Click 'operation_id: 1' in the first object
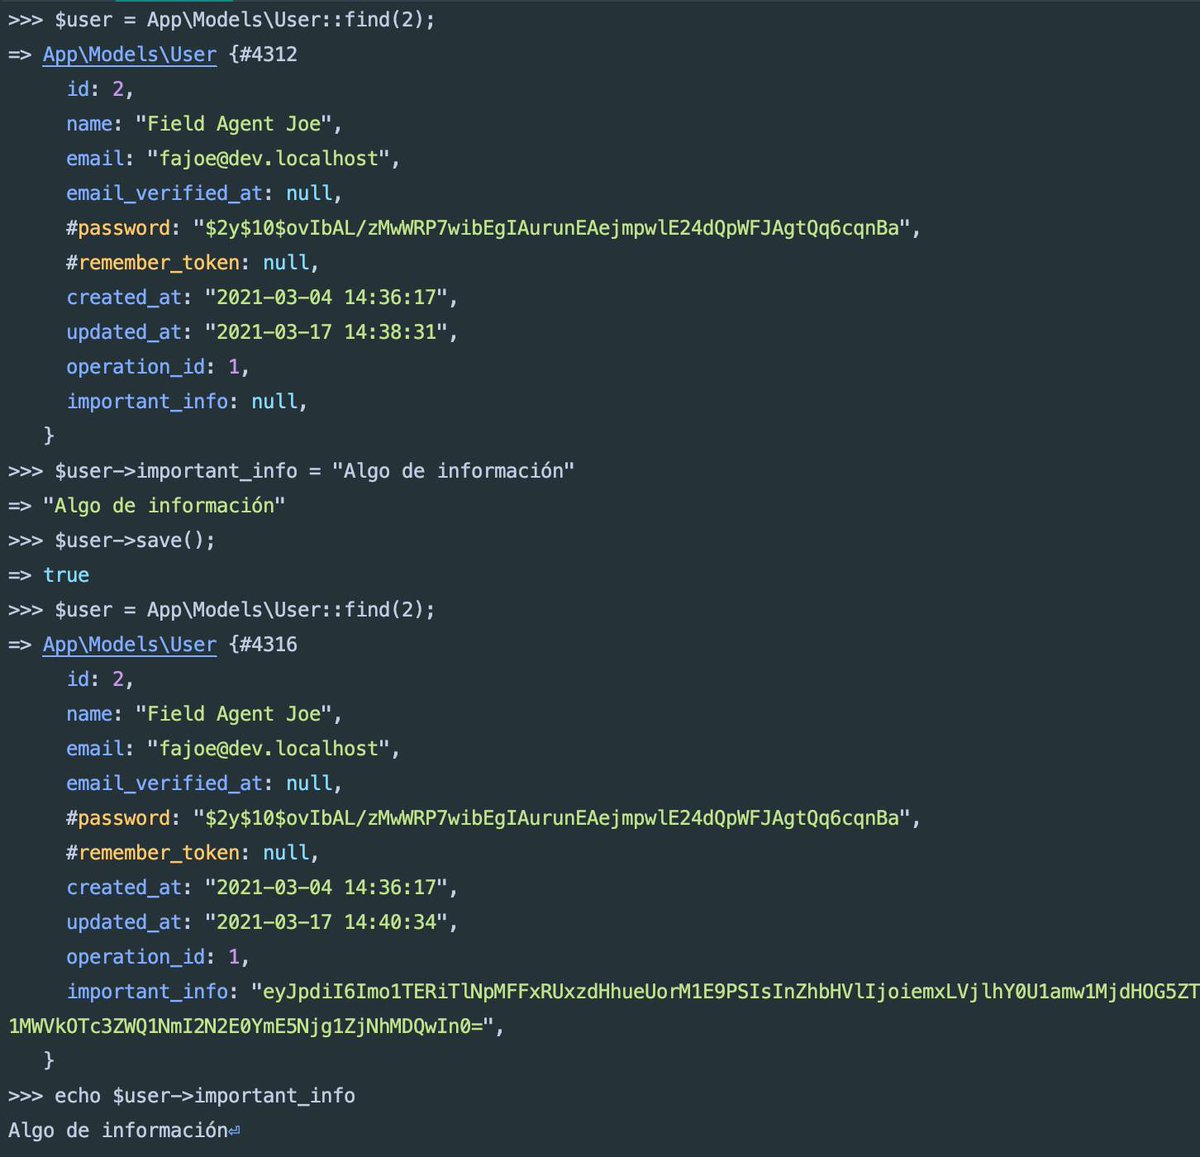The width and height of the screenshot is (1200, 1157). [x=158, y=367]
